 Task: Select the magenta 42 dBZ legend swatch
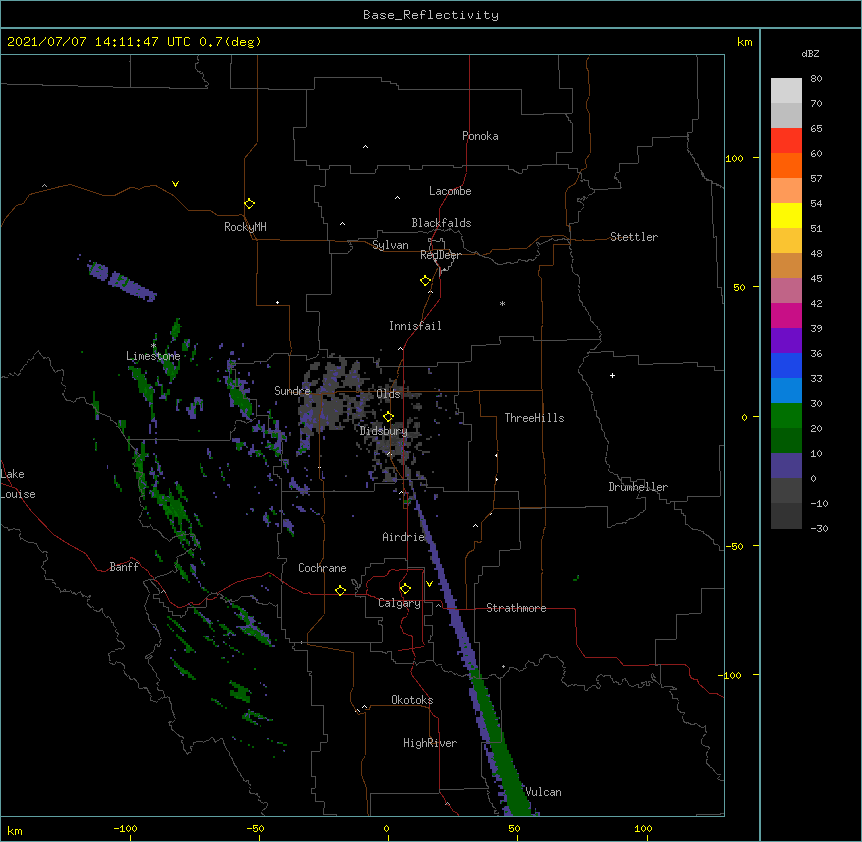coord(786,315)
